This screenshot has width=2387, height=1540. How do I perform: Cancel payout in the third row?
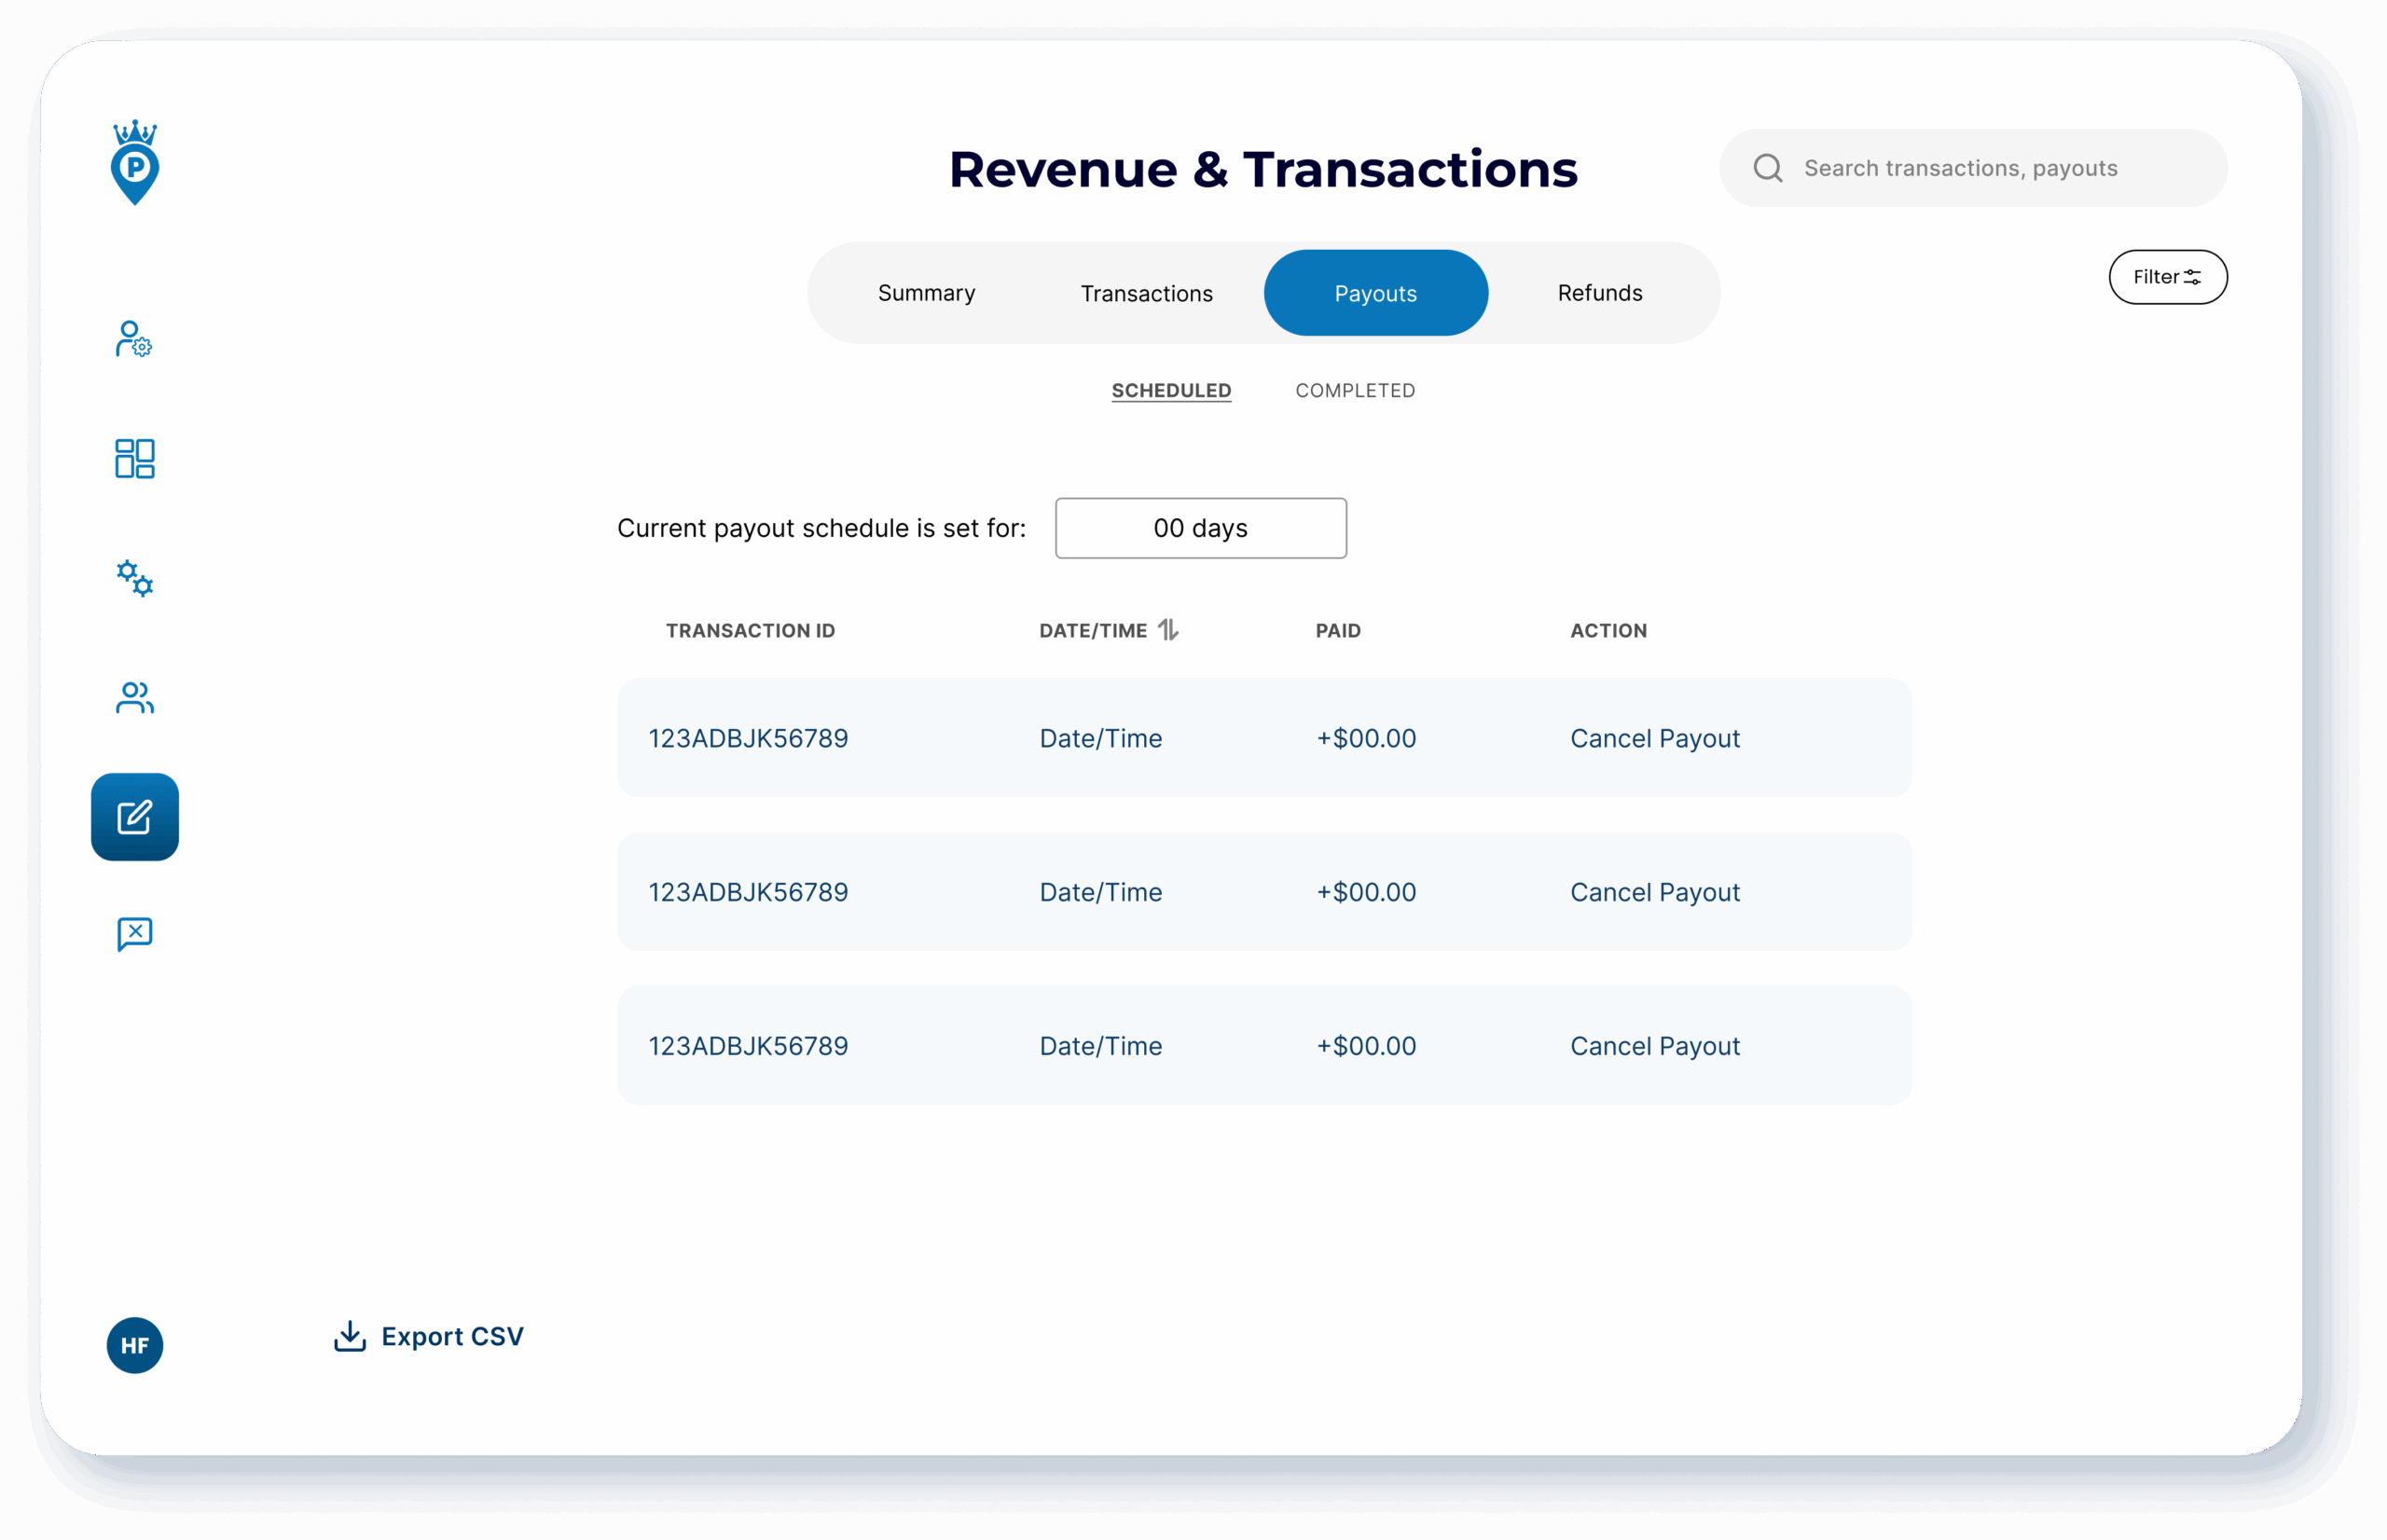[1654, 1046]
